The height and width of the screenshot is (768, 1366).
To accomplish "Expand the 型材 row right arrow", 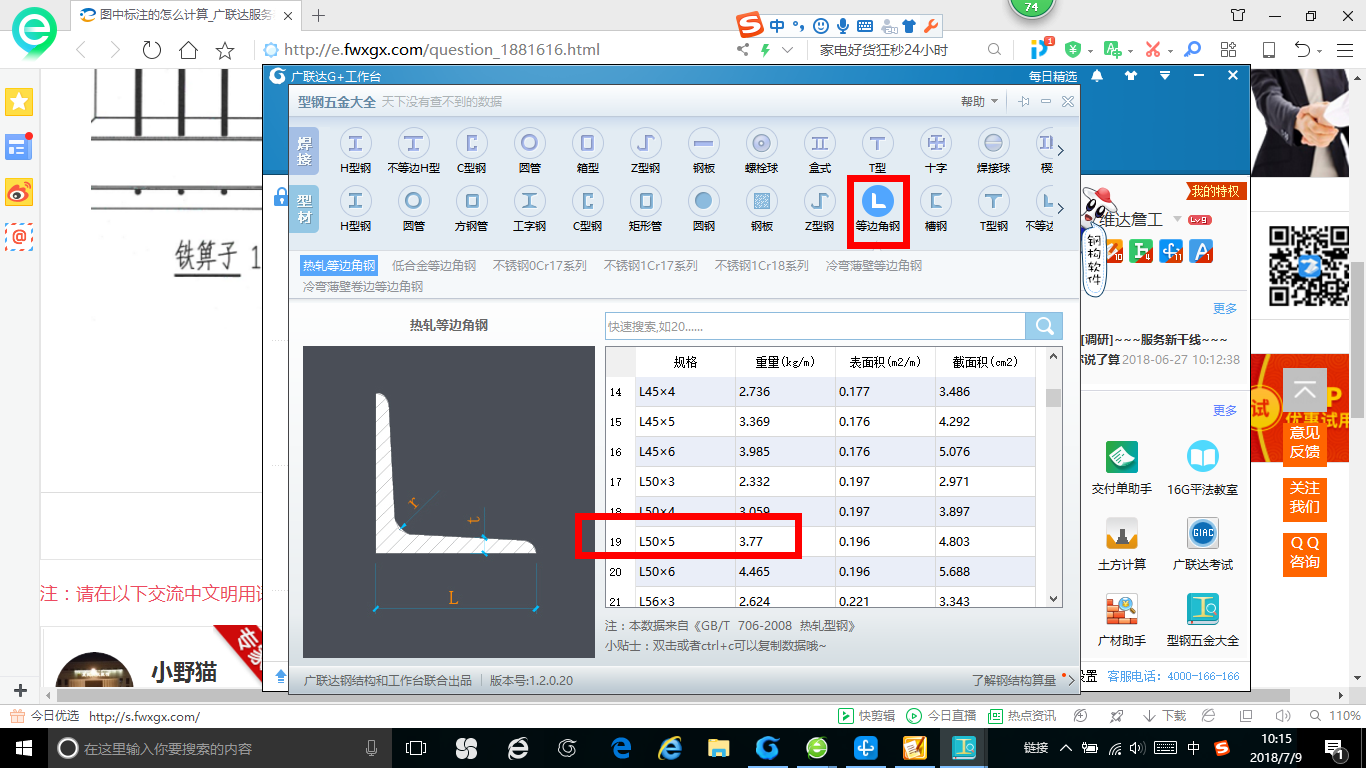I will tap(1060, 208).
